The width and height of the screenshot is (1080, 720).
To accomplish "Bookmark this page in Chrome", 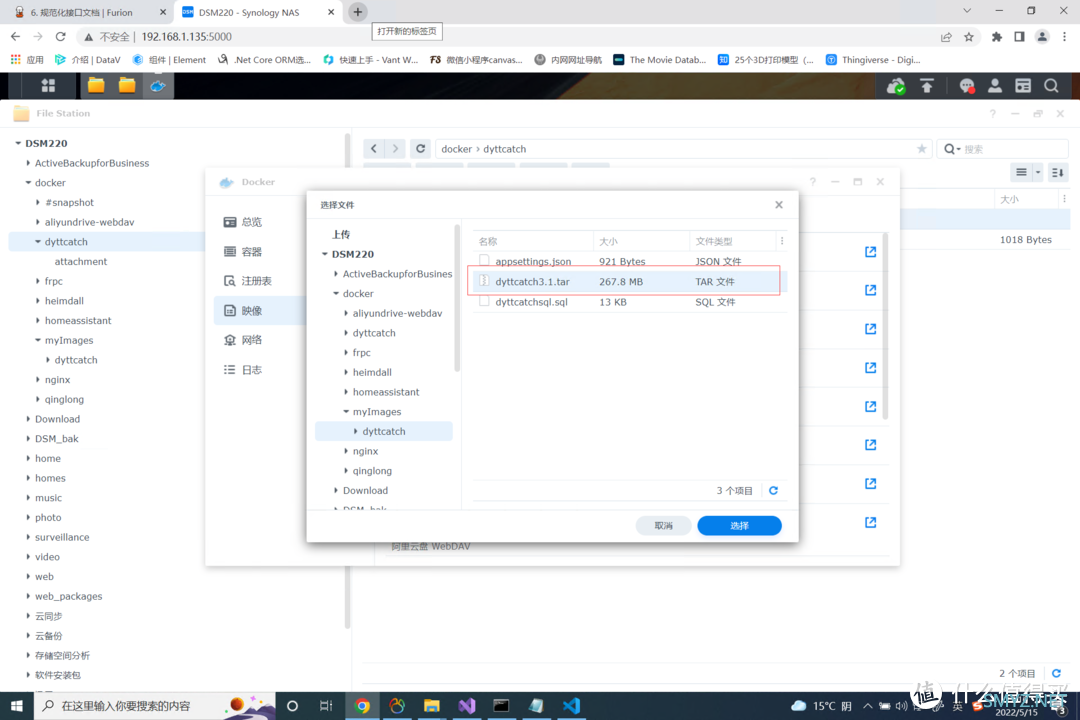I will [x=969, y=37].
